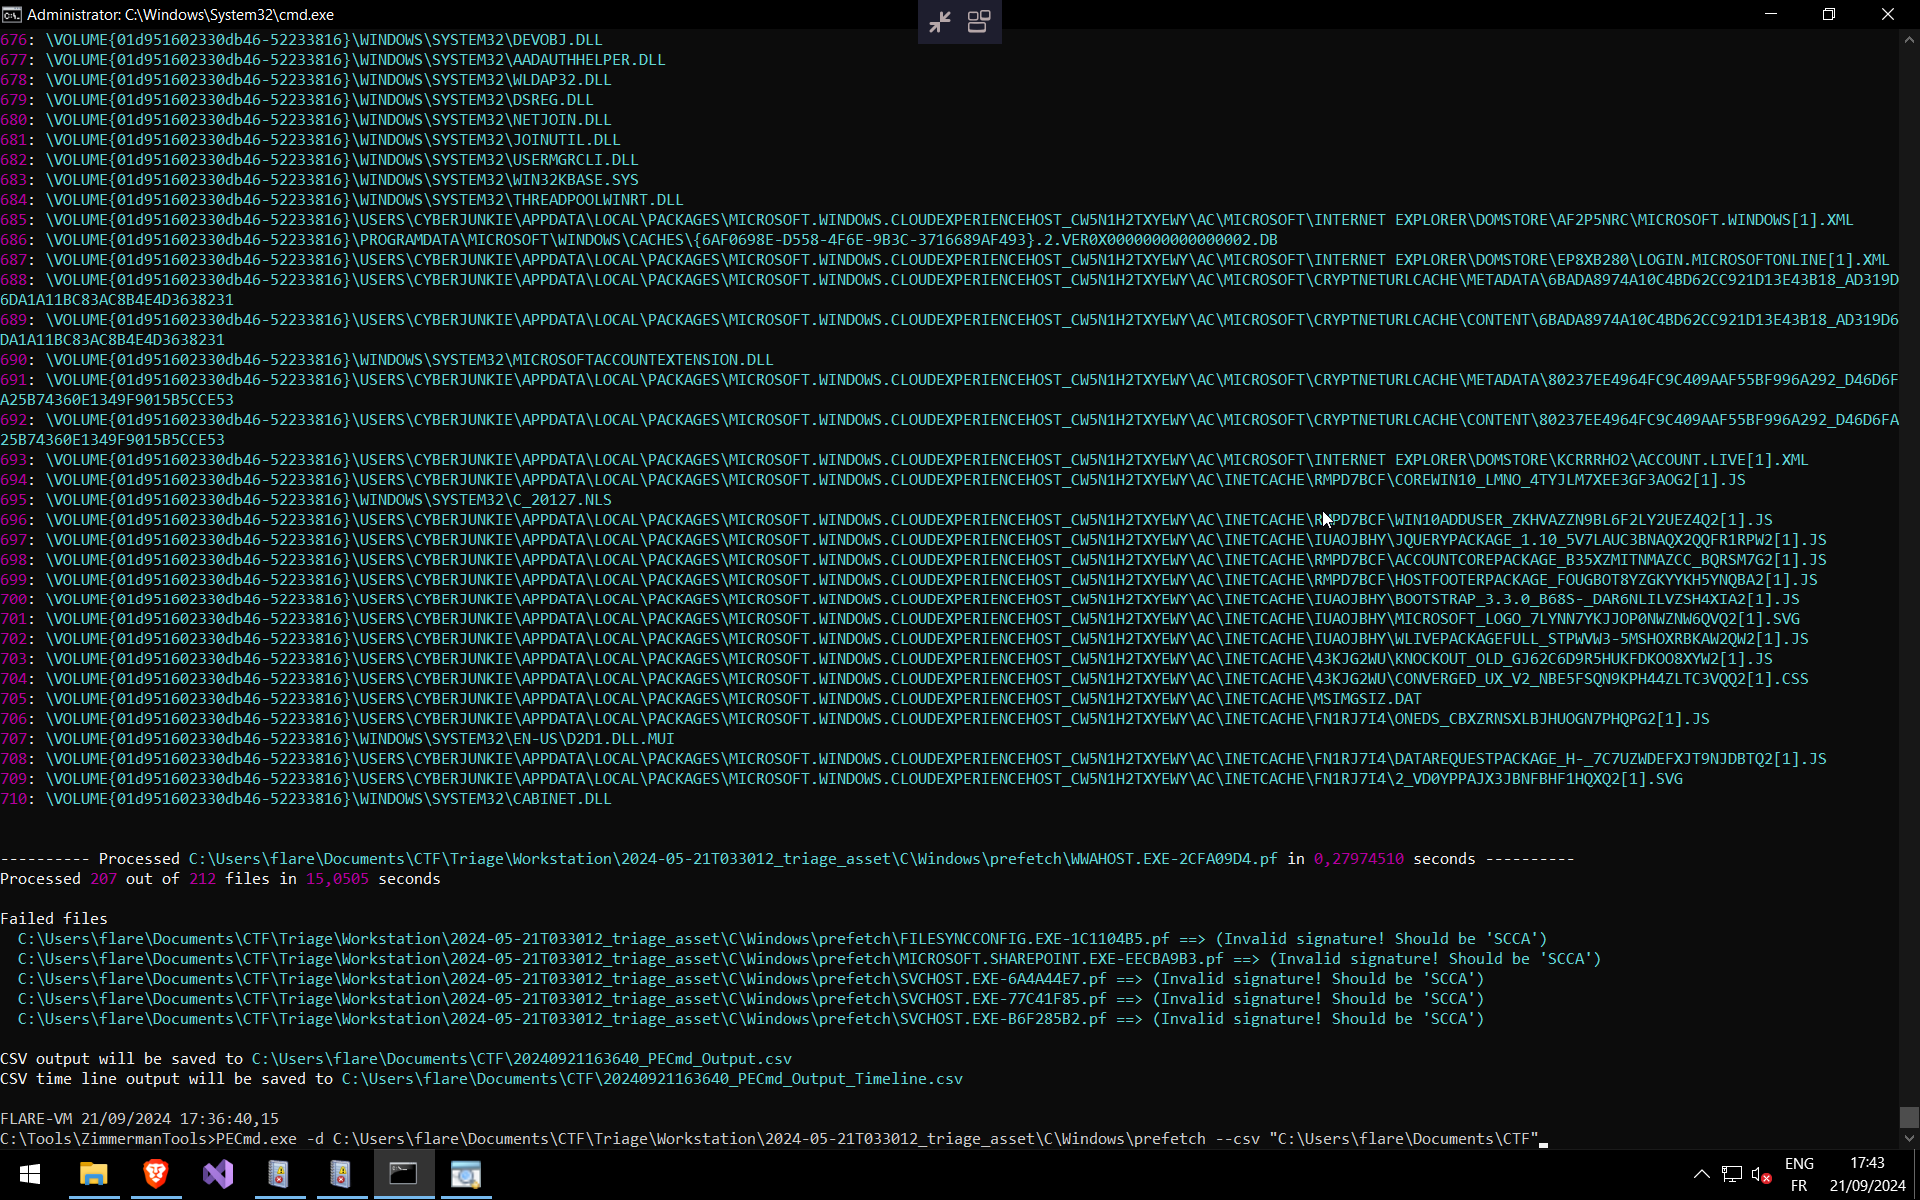Click CONVERGED_UX_V2 CSS file on line 704
1920x1200 pixels.
[x=1601, y=679]
